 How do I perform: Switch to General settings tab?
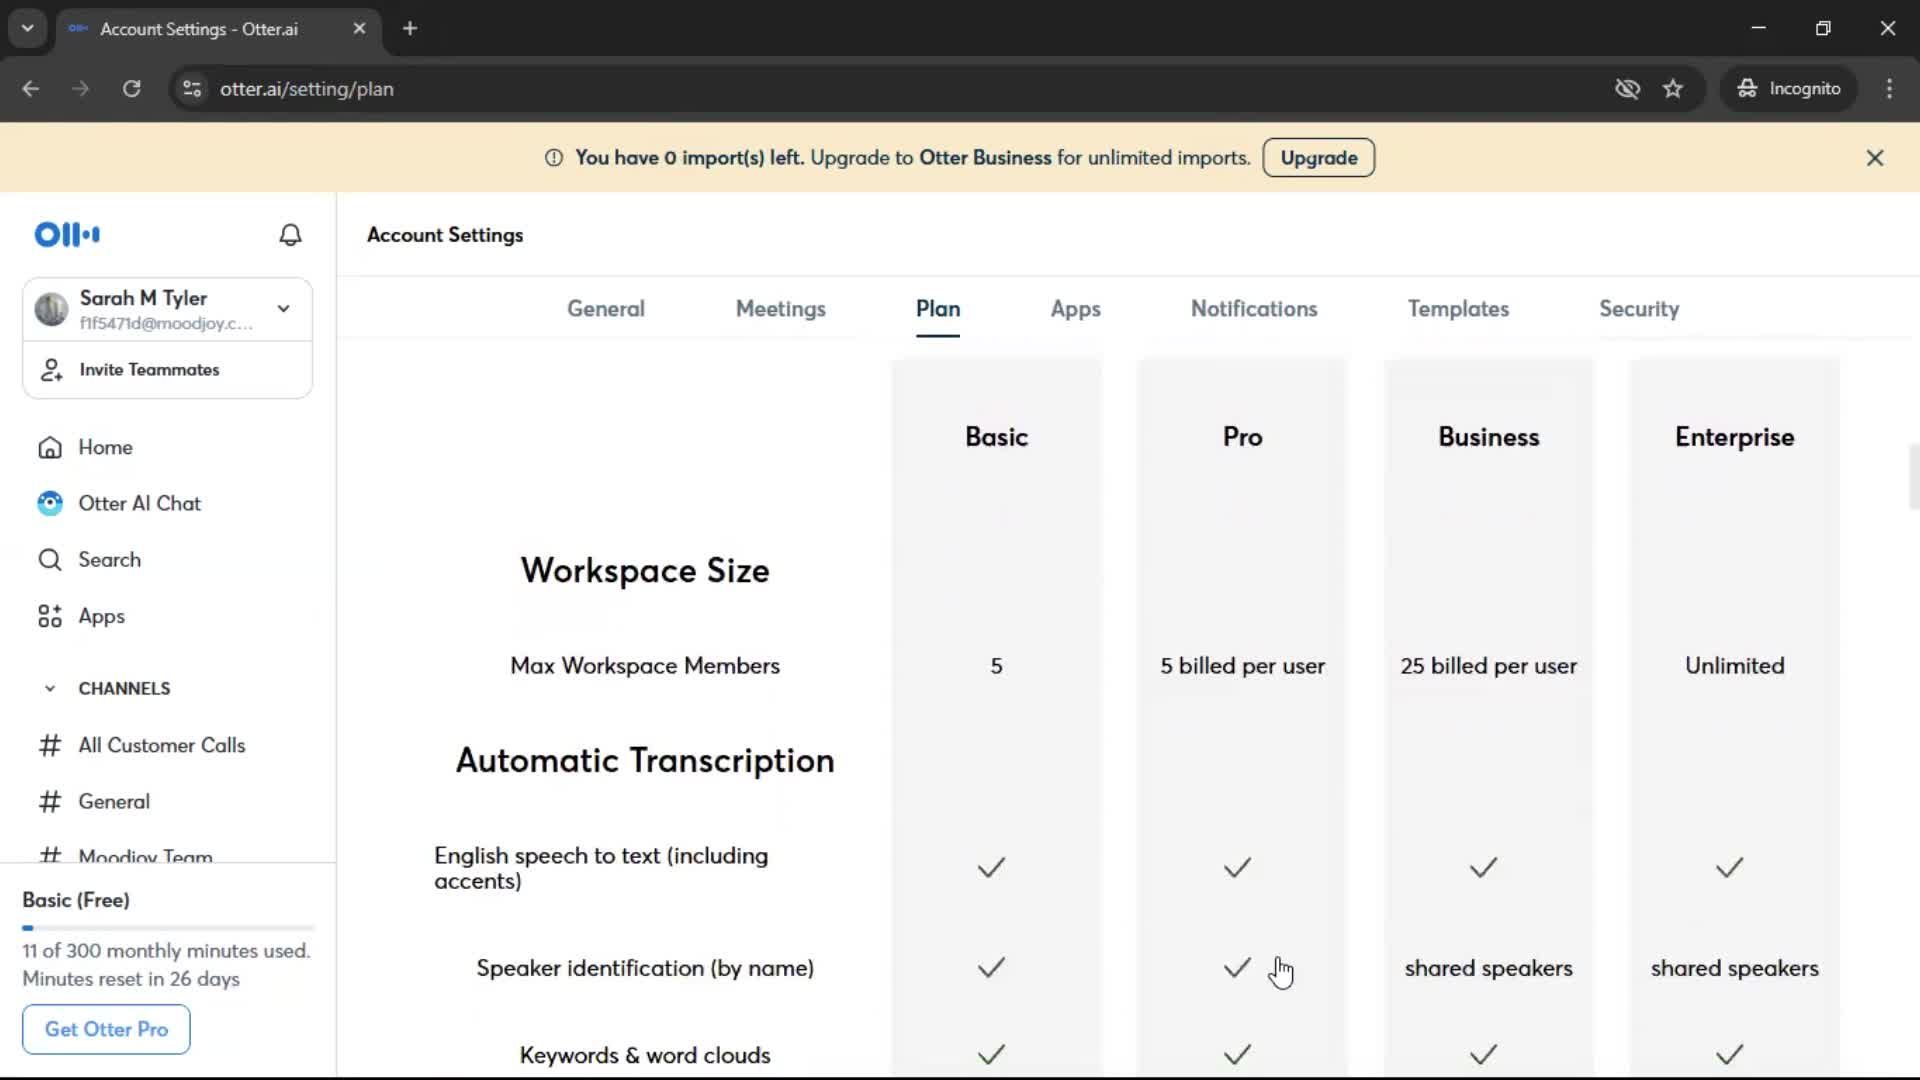click(606, 309)
